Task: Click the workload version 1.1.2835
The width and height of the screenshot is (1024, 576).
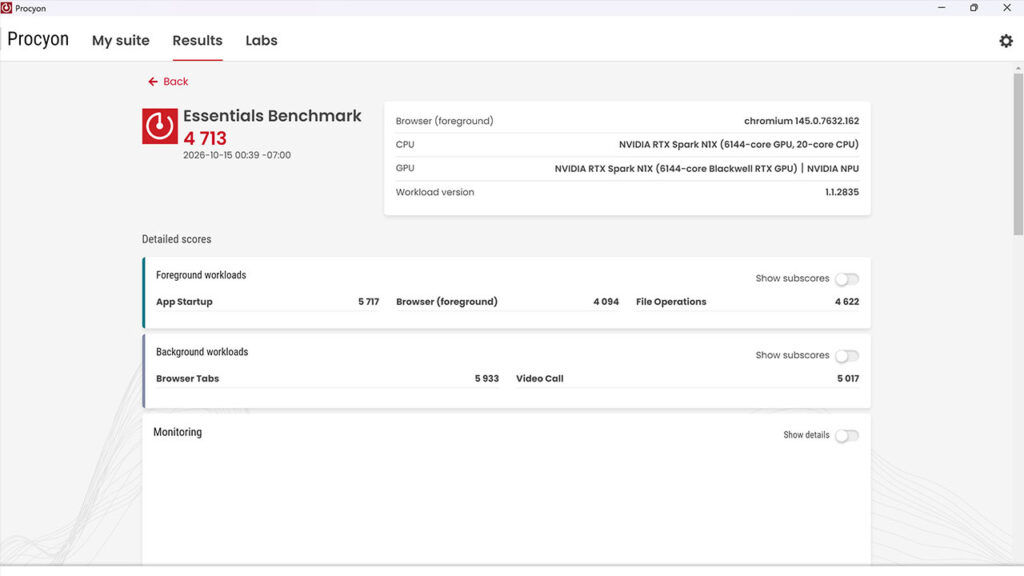Action: [842, 192]
